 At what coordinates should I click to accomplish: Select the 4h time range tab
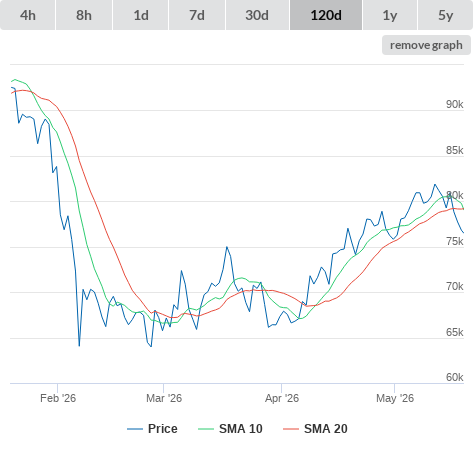click(x=28, y=15)
